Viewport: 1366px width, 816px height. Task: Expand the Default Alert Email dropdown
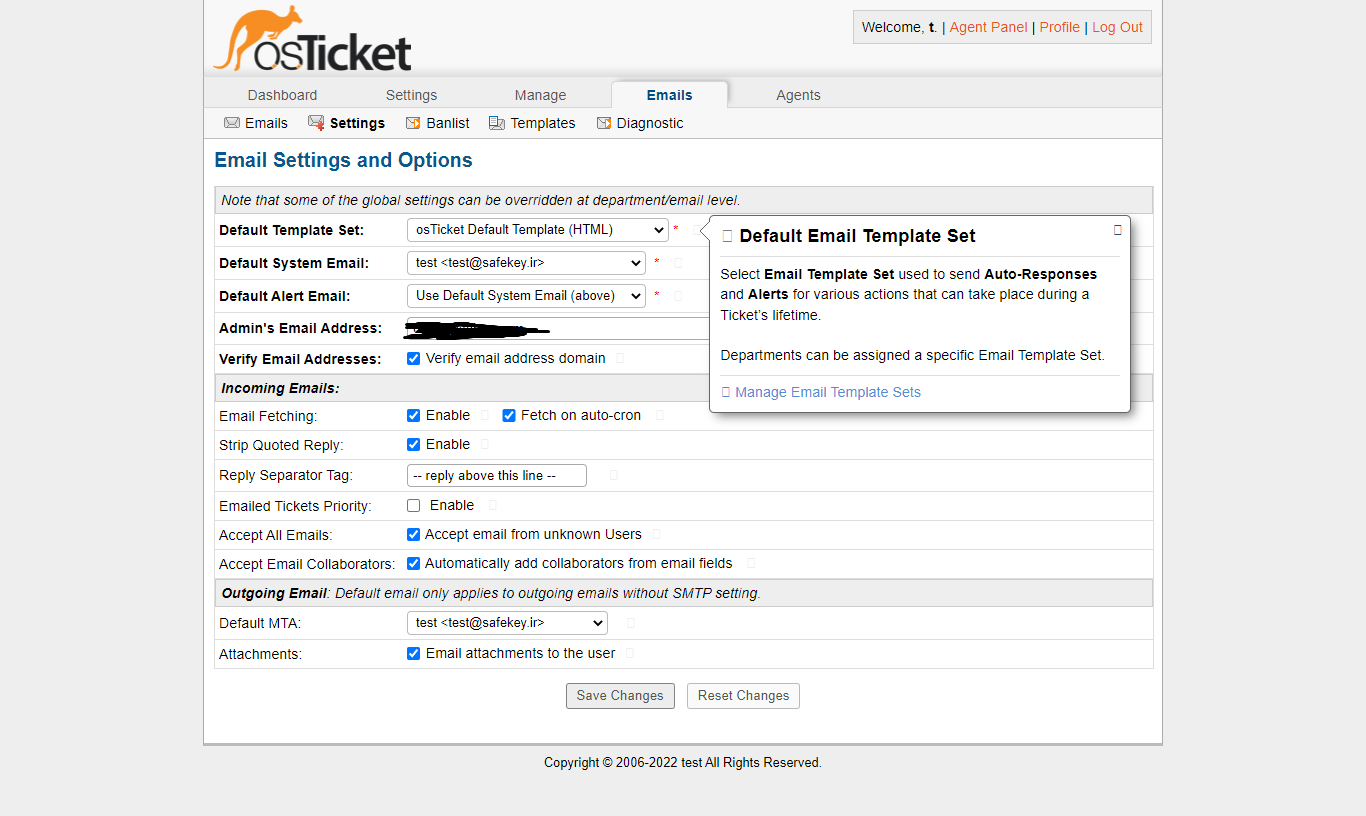click(526, 296)
